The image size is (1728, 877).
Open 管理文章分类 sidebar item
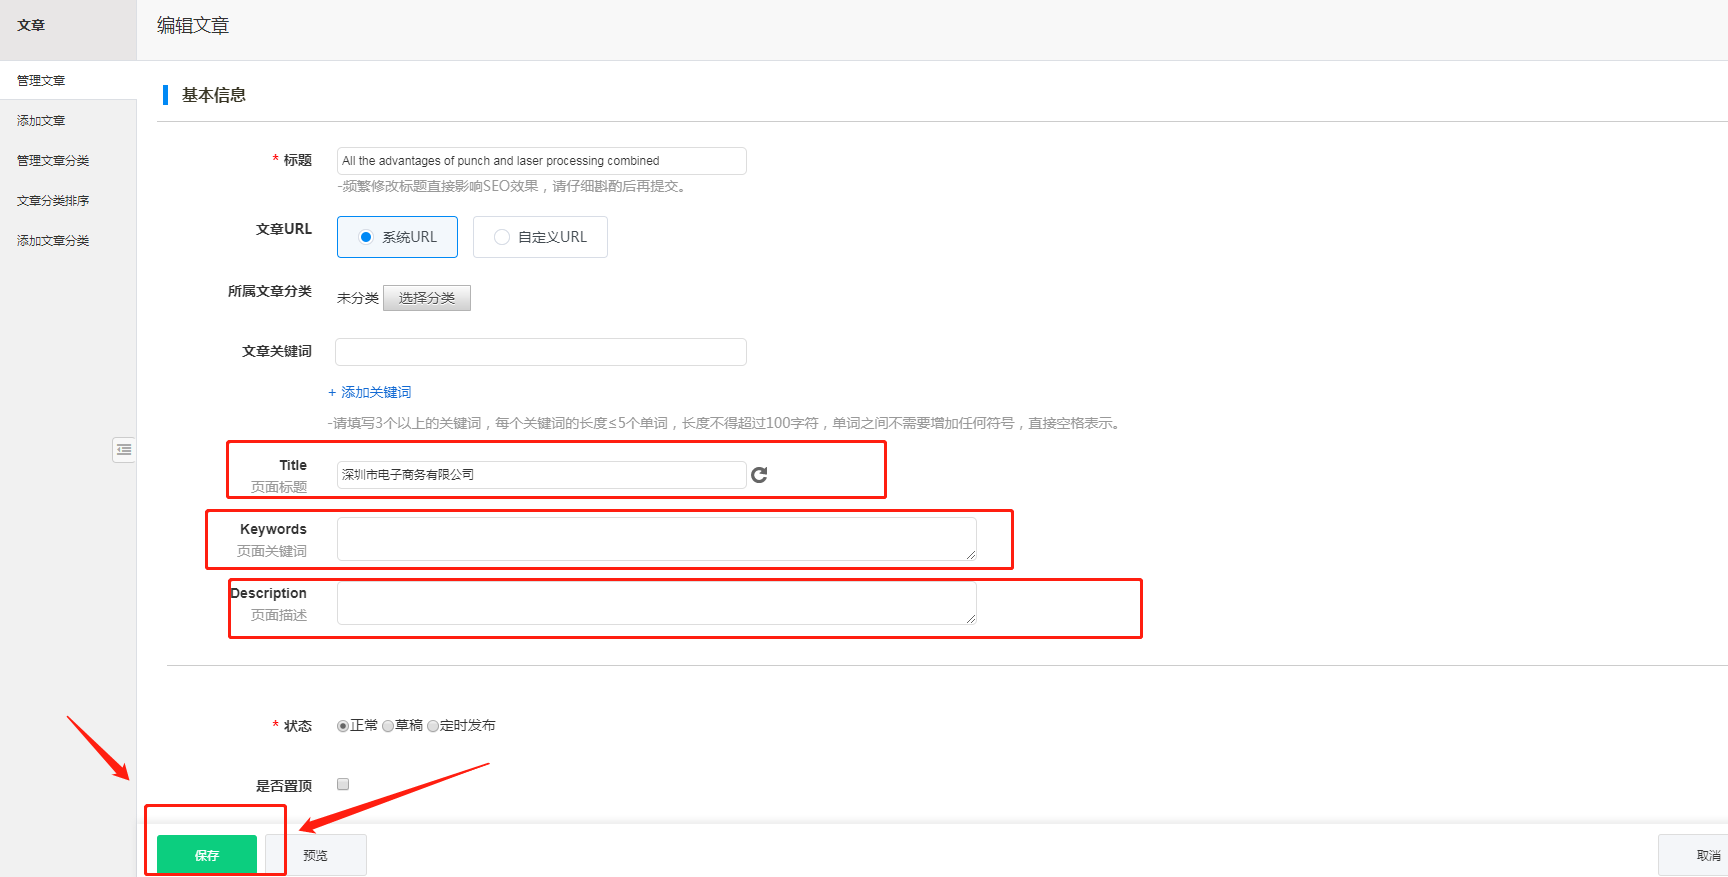[53, 160]
